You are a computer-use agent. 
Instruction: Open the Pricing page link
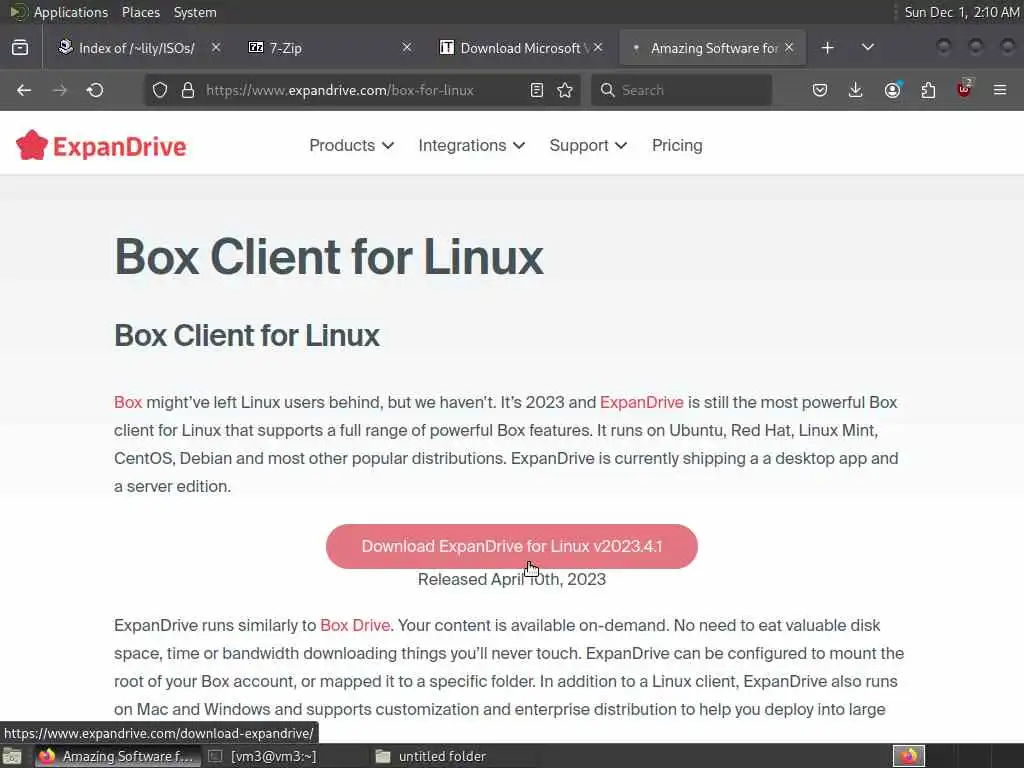tap(677, 145)
